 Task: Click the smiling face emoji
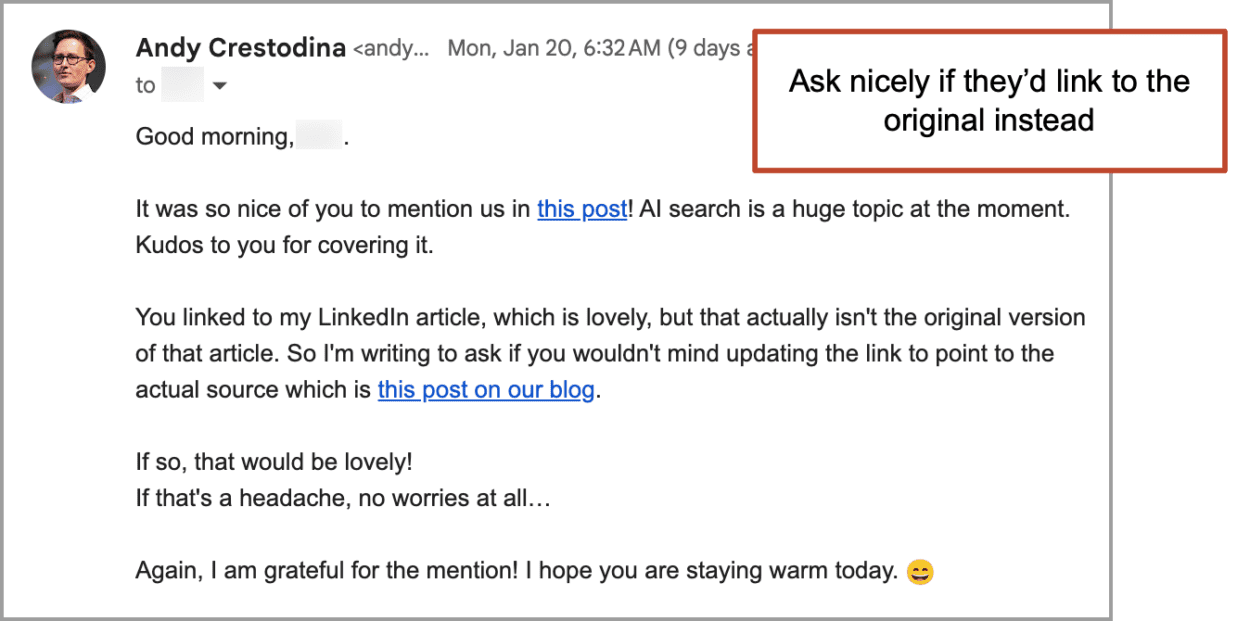coord(919,571)
